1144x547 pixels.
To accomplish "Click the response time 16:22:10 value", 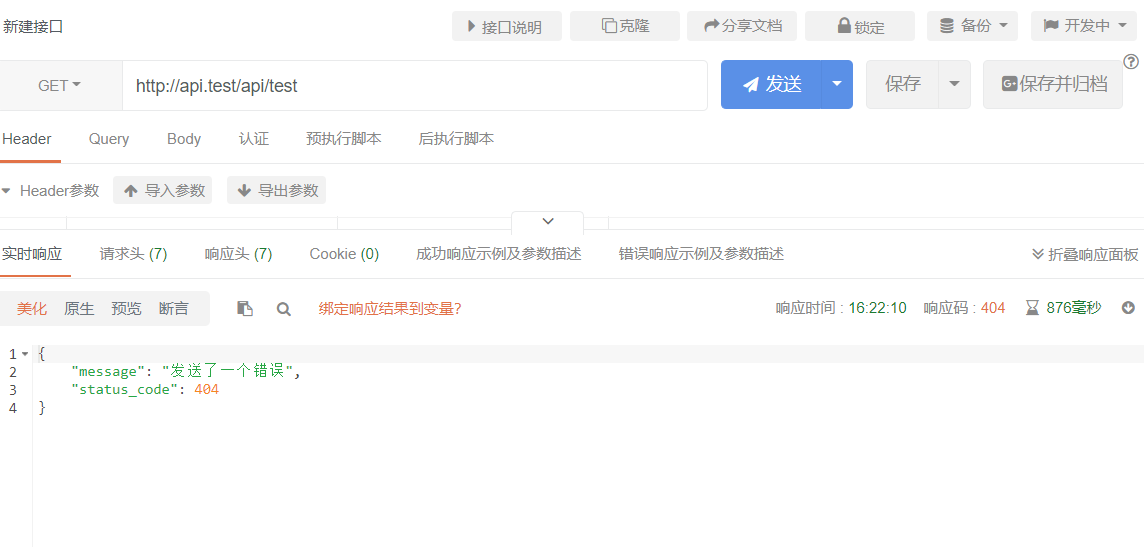I will coord(877,308).
